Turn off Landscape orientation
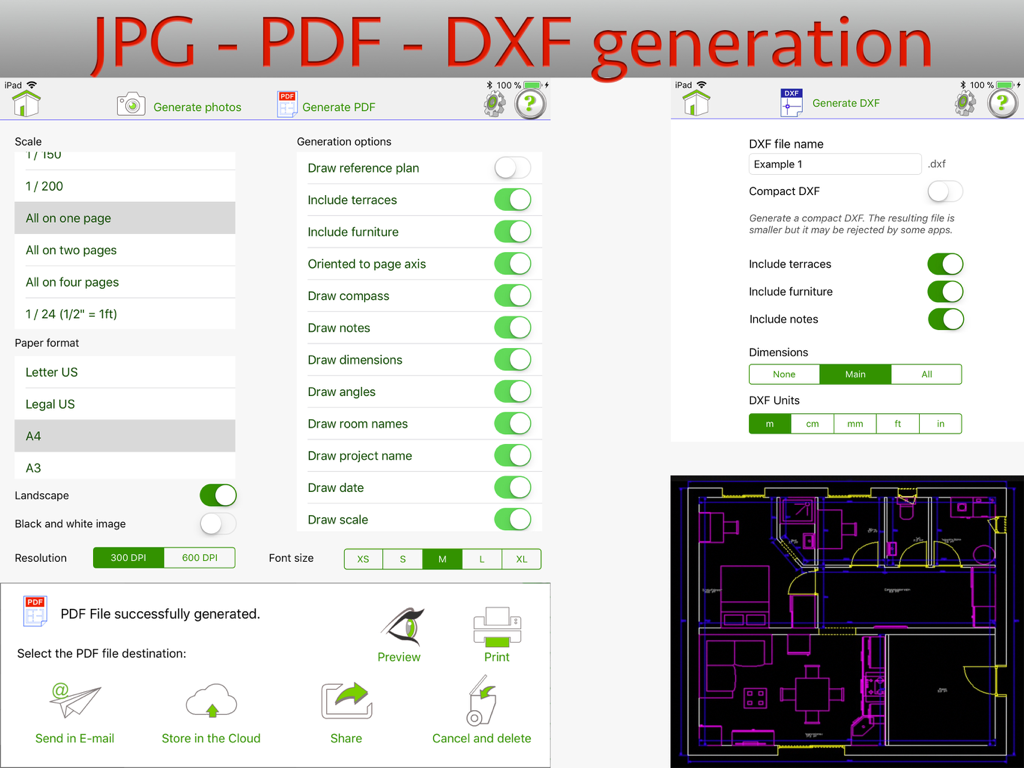Screen dimensions: 1024x768 click(218, 495)
